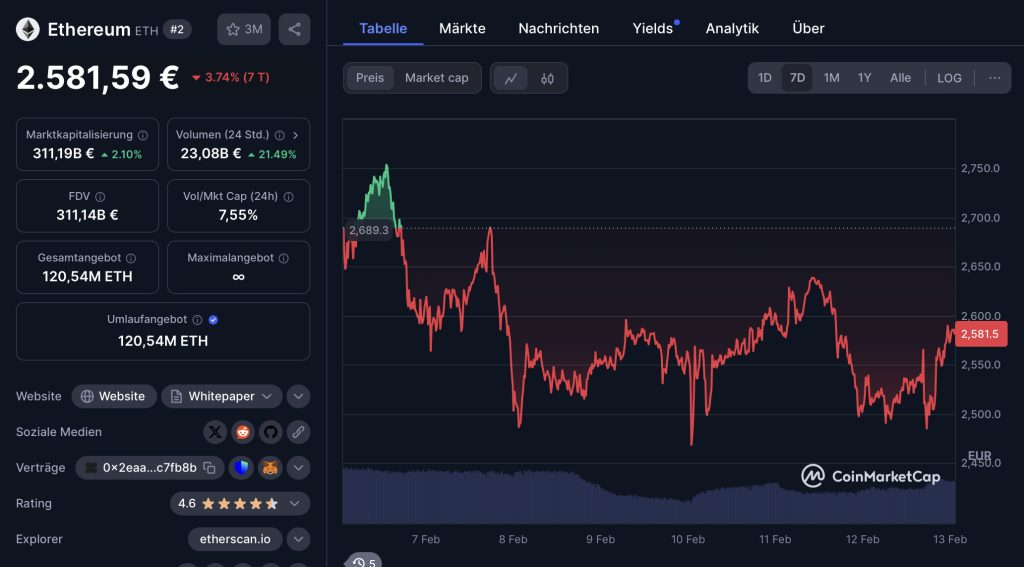This screenshot has width=1024, height=567.
Task: Switch to Yields tab
Action: tap(652, 29)
